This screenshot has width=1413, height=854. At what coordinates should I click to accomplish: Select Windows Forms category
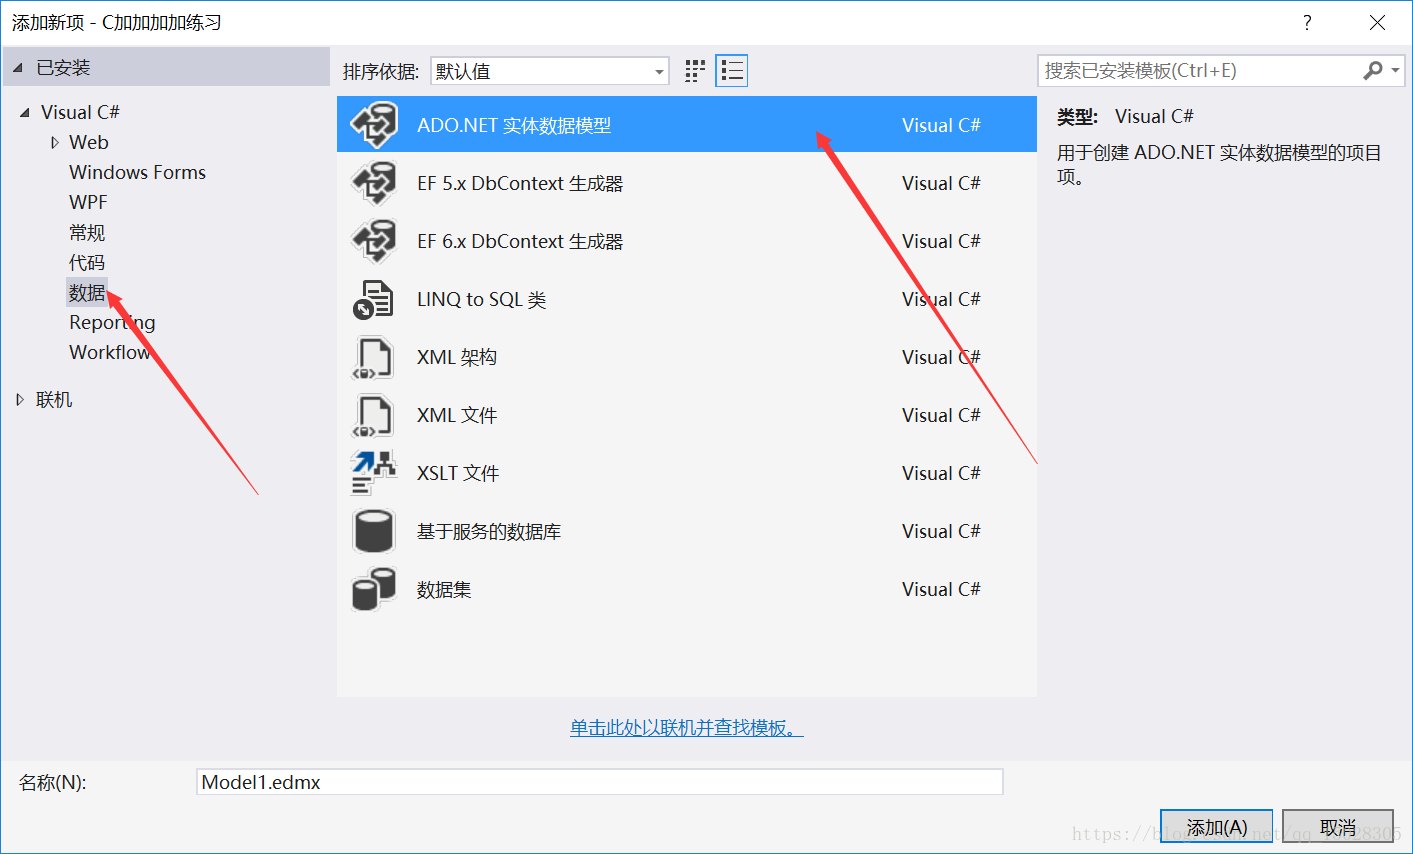[x=137, y=172]
